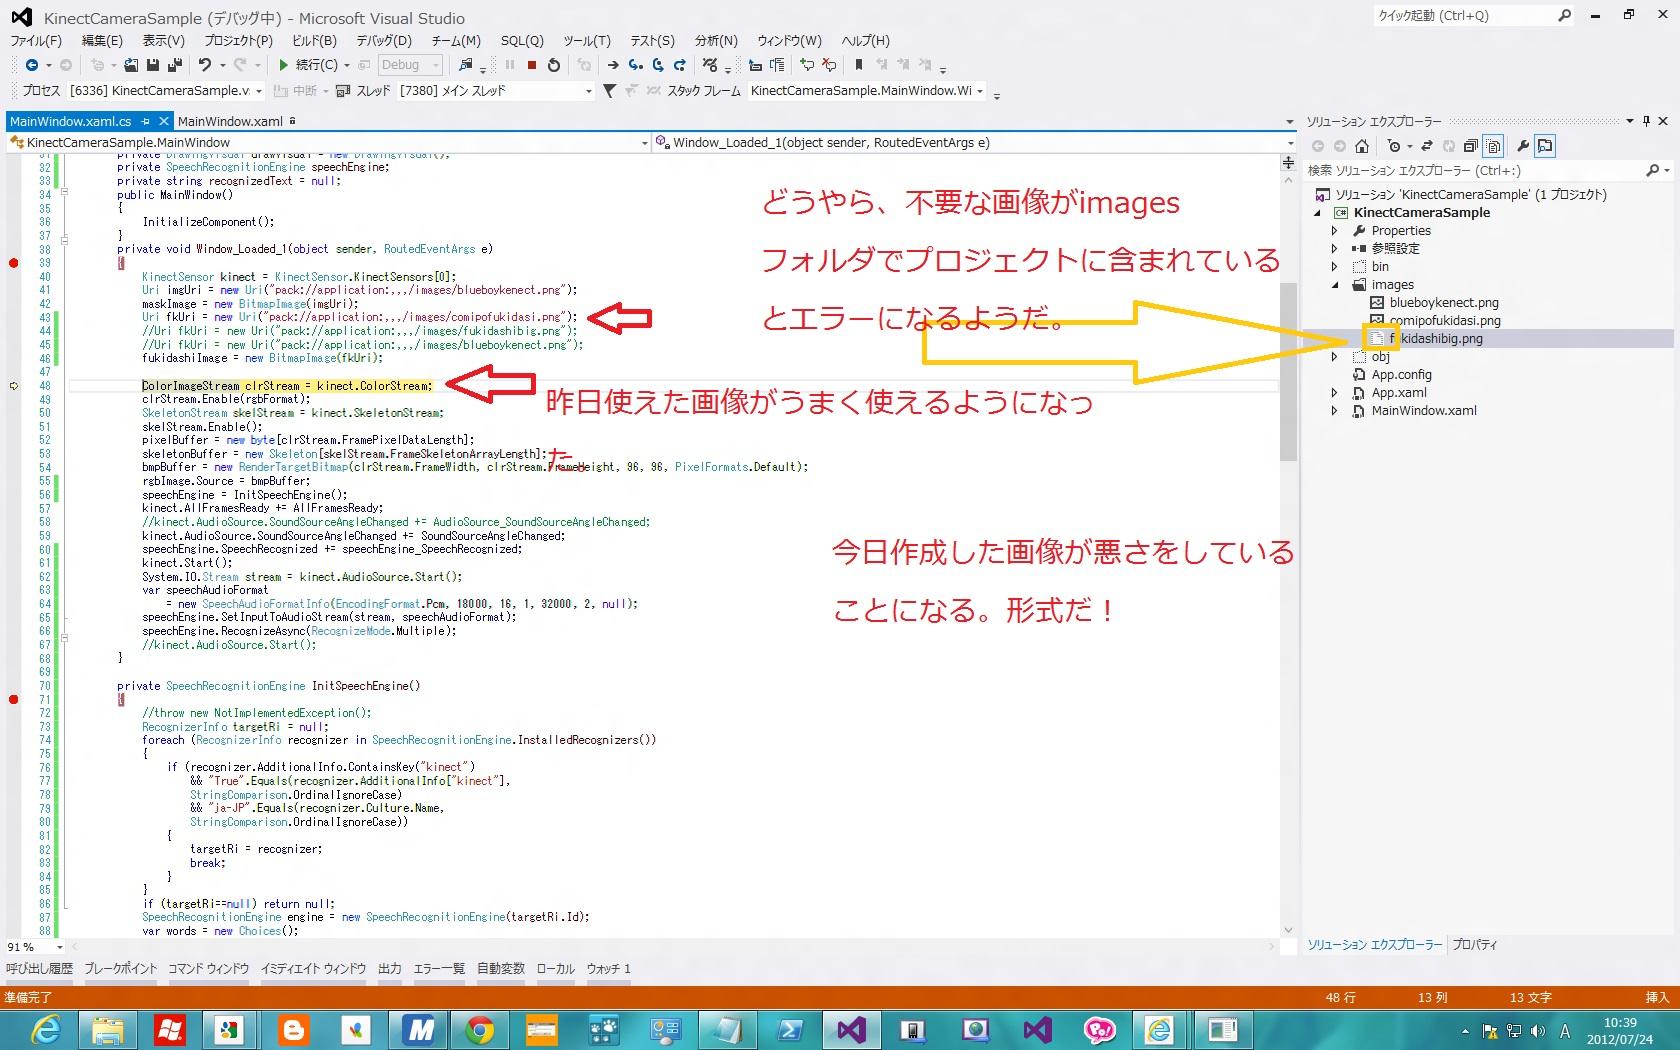Open the デバッグ(D) menu
Screen dimensions: 1680x1050
tap(383, 41)
